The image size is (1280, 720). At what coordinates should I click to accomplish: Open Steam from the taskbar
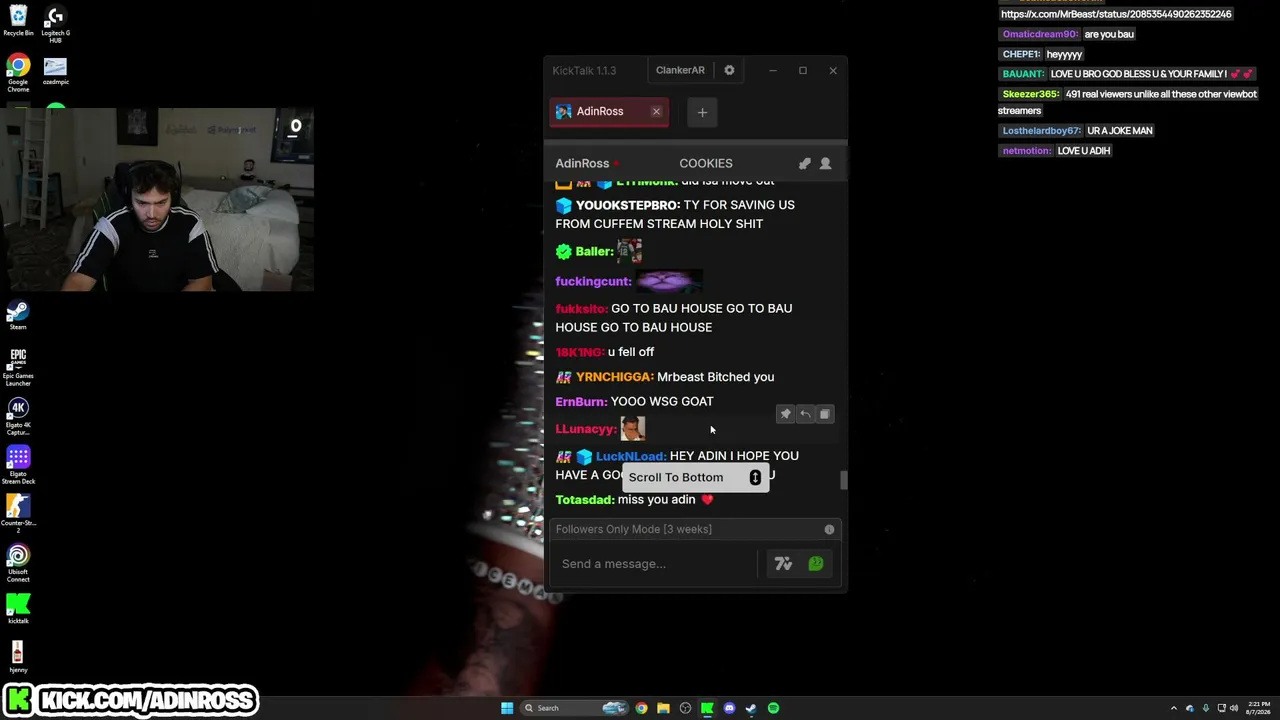click(x=751, y=708)
